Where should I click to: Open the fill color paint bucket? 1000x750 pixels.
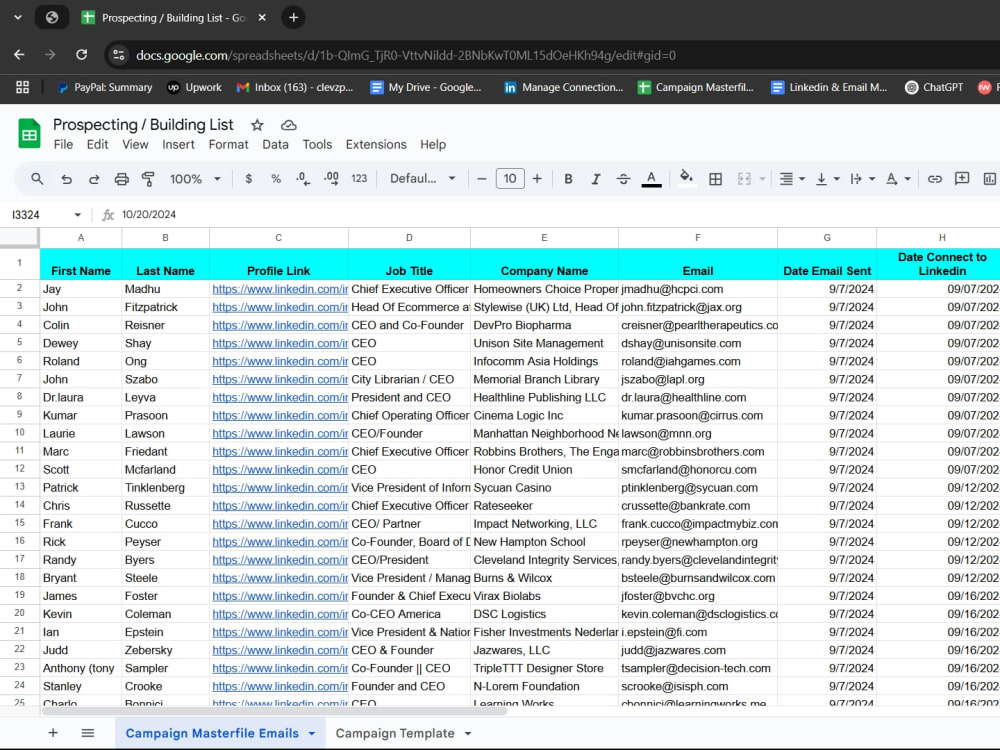pyautogui.click(x=686, y=177)
